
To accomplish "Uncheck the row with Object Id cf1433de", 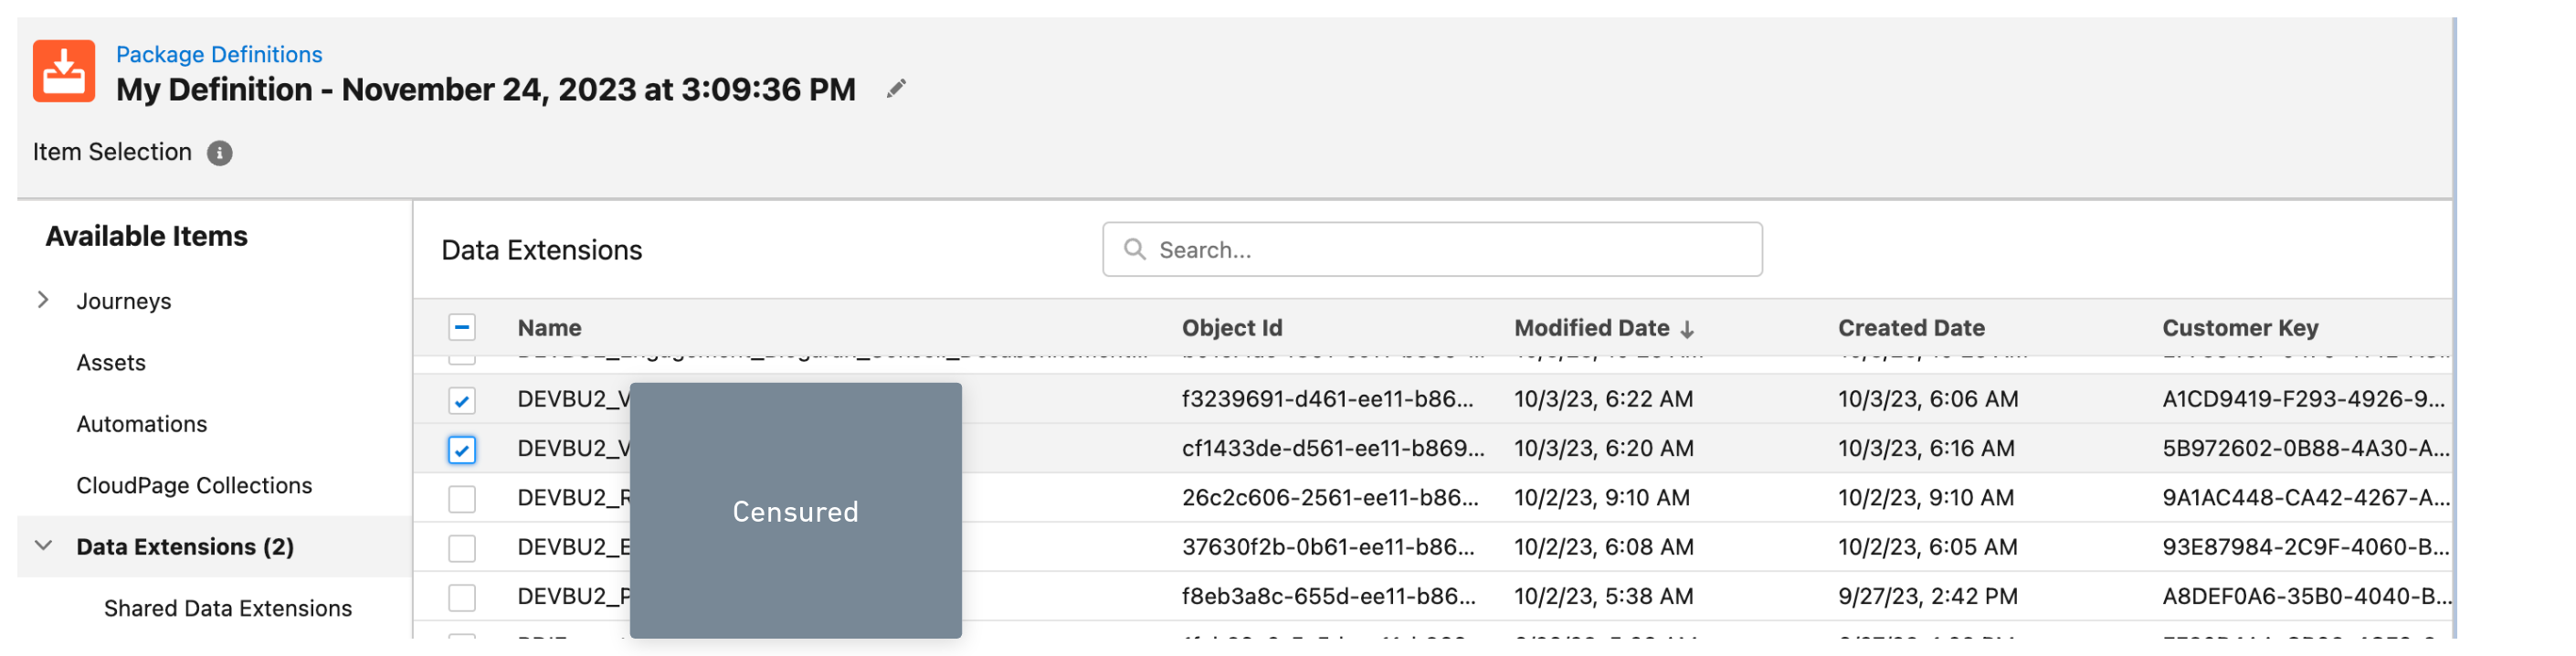I will [x=462, y=449].
